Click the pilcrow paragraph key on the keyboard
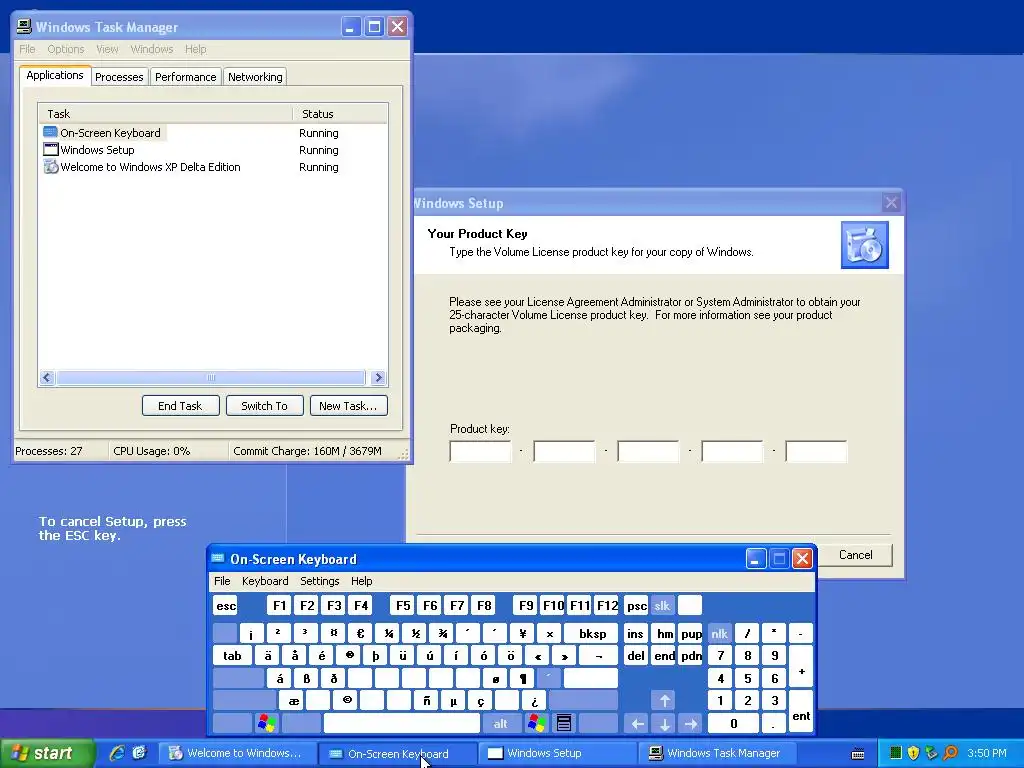This screenshot has height=768, width=1024. pos(522,679)
